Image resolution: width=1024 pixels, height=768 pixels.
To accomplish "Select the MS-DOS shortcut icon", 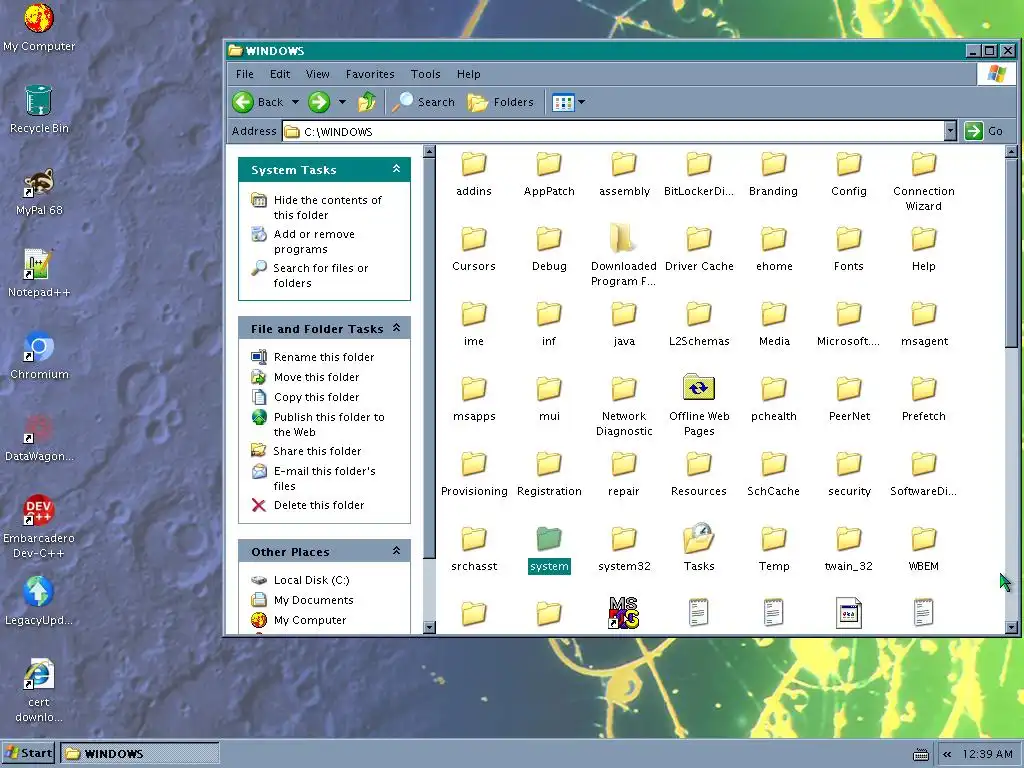I will tap(624, 613).
